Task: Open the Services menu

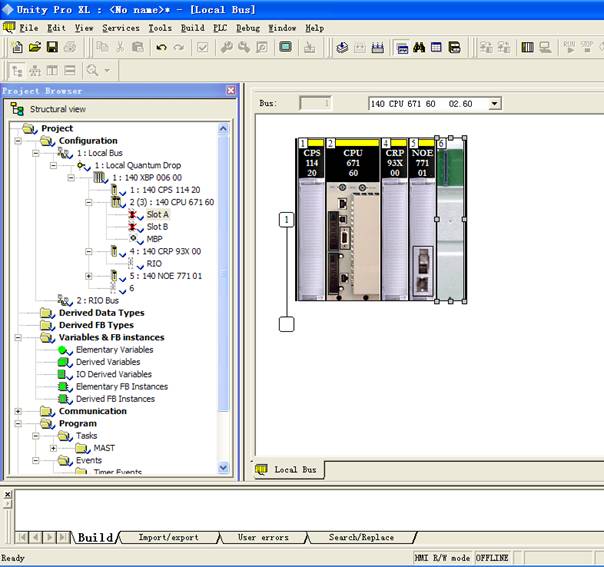Action: 121,28
